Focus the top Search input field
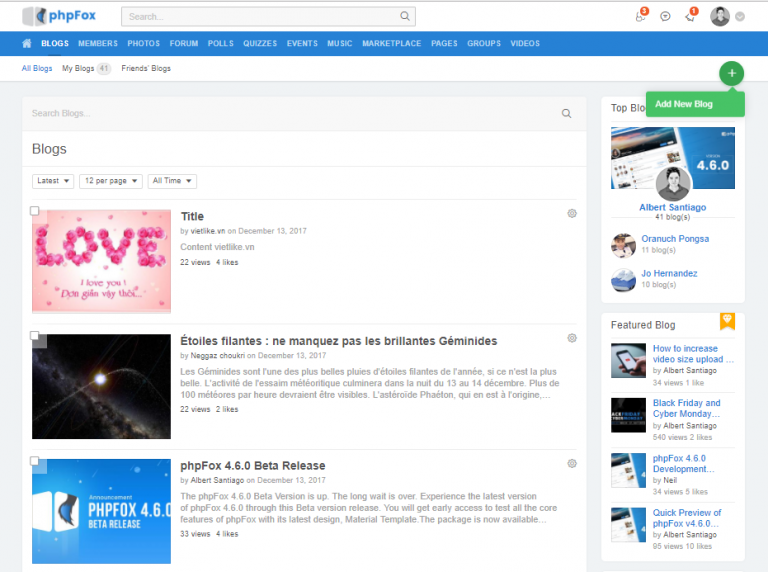This screenshot has width=768, height=572. pos(268,16)
